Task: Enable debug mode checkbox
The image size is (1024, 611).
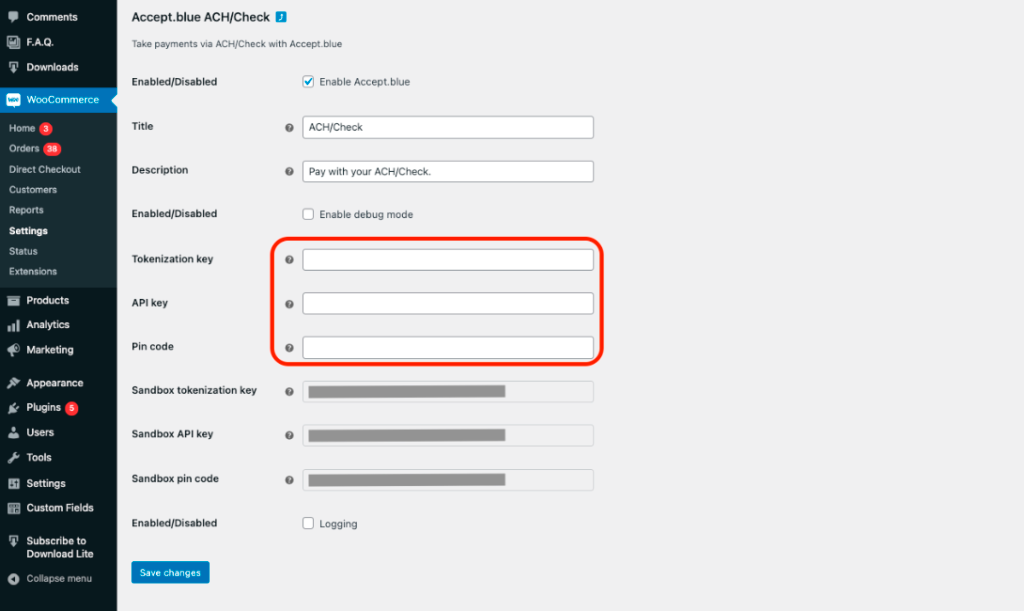Action: (x=308, y=214)
